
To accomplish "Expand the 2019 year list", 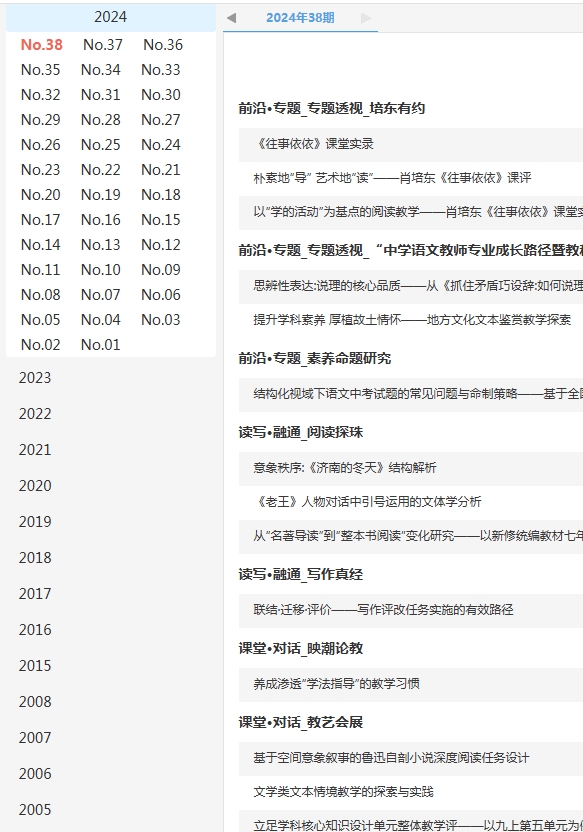I will coord(35,522).
